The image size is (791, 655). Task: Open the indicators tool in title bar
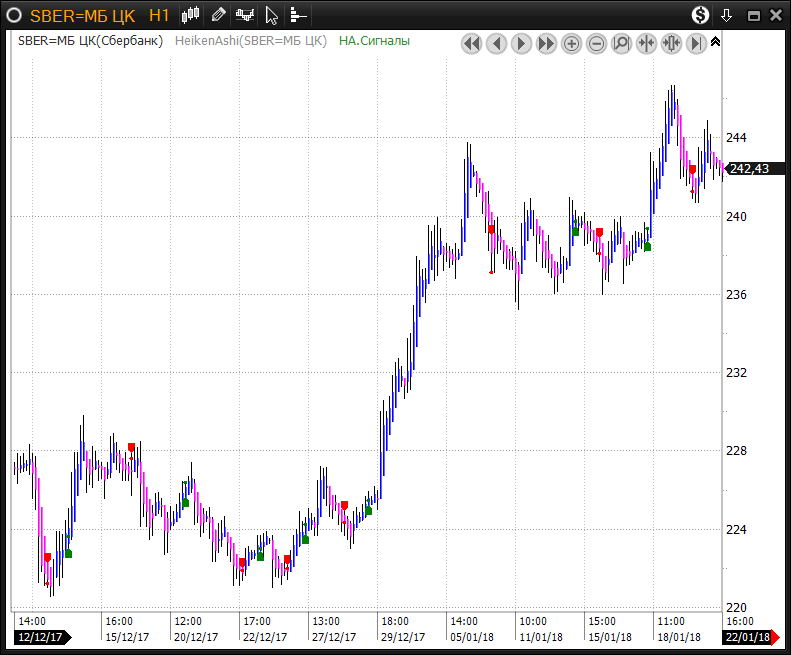click(x=245, y=15)
